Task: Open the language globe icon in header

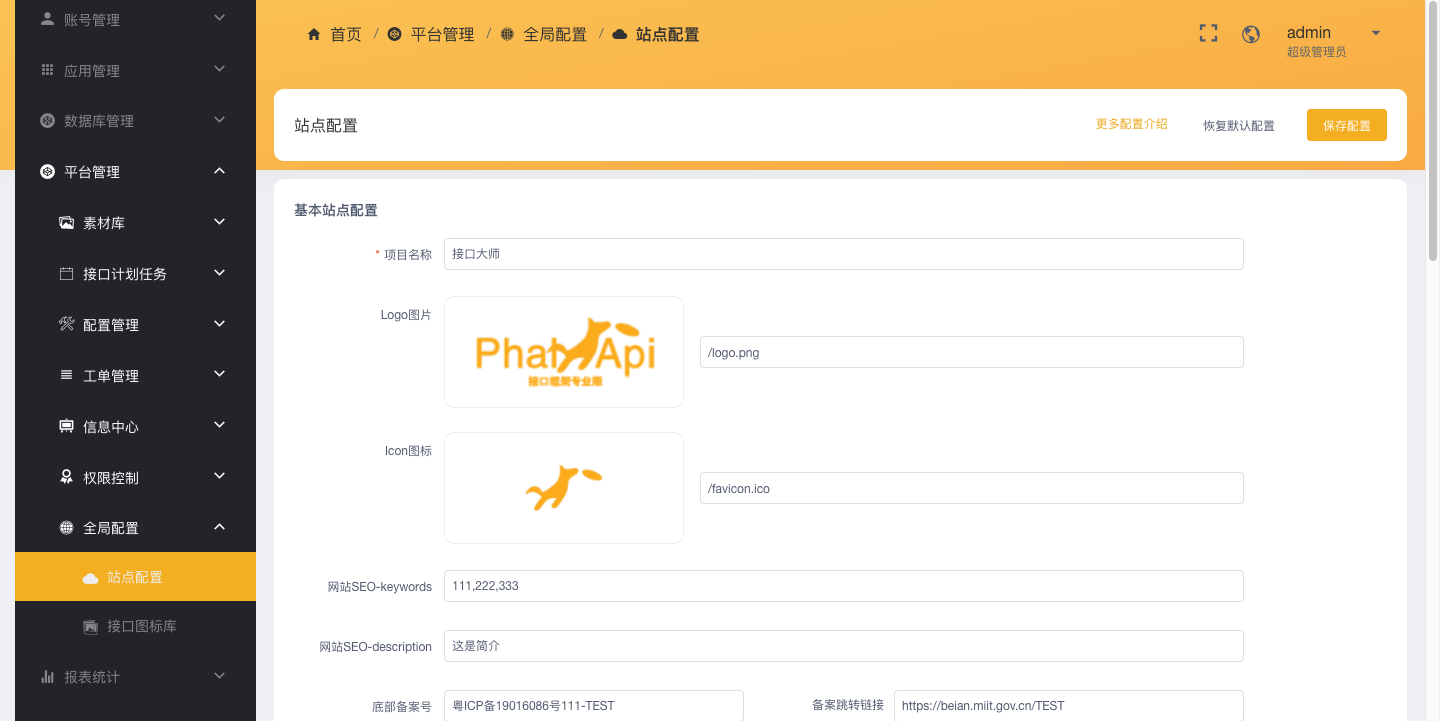Action: (x=1251, y=34)
